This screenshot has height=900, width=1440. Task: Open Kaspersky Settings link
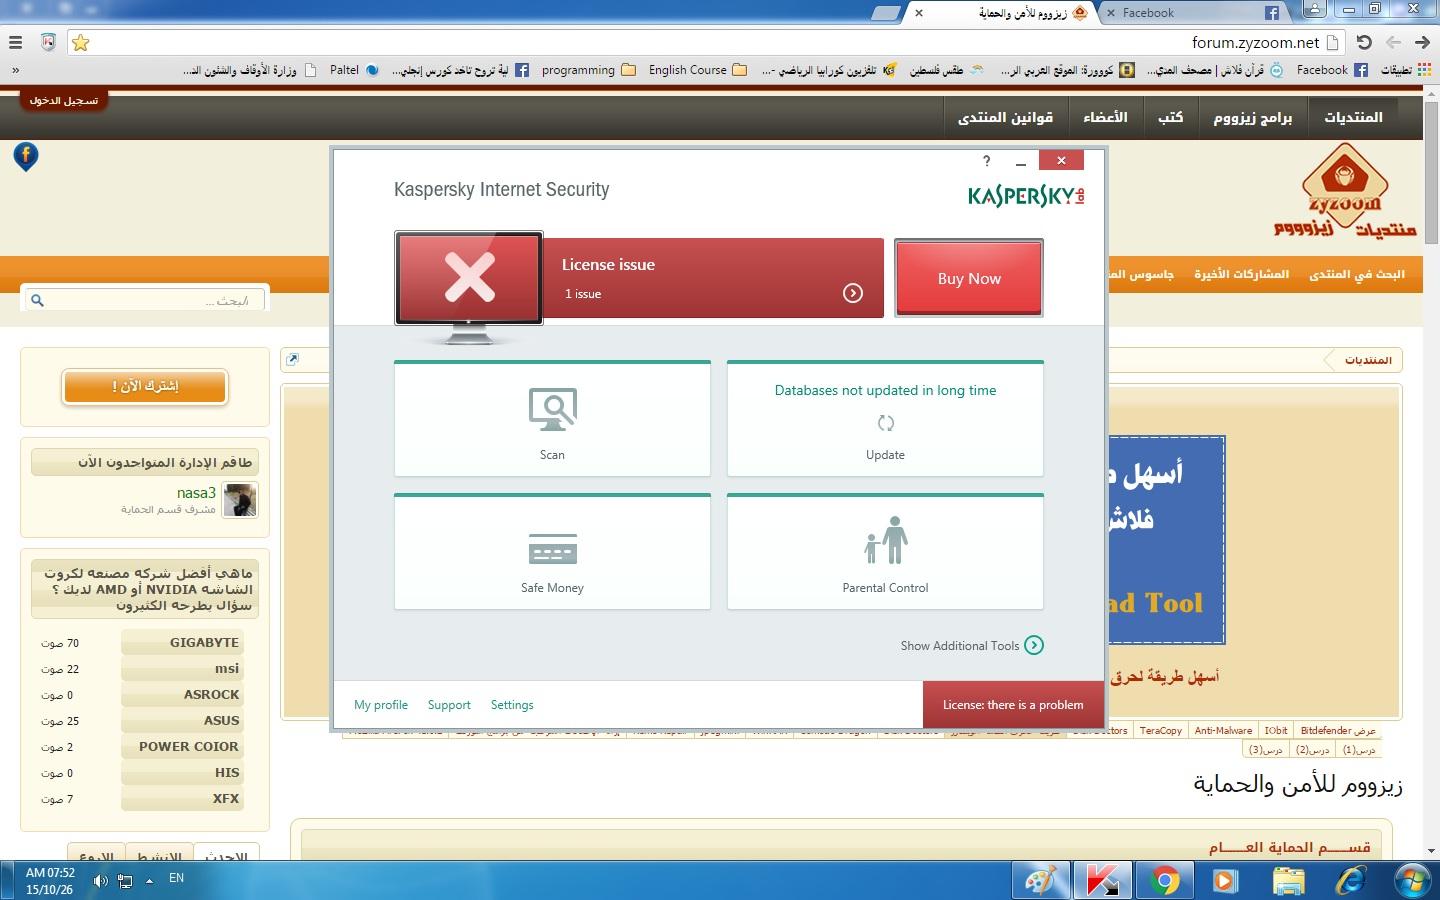(512, 705)
